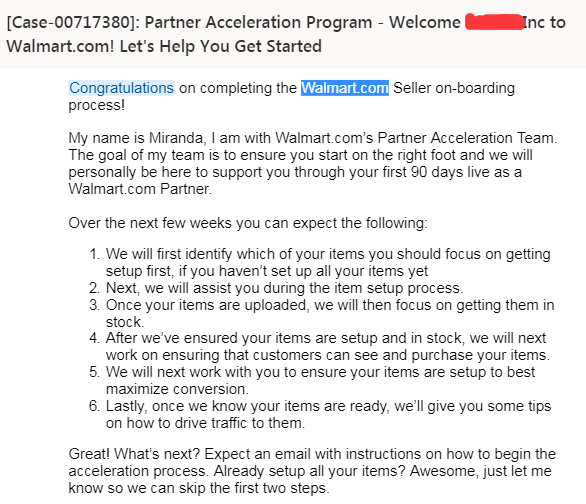586x504 pixels.
Task: Select list item 1 about identifying items
Action: 320,262
